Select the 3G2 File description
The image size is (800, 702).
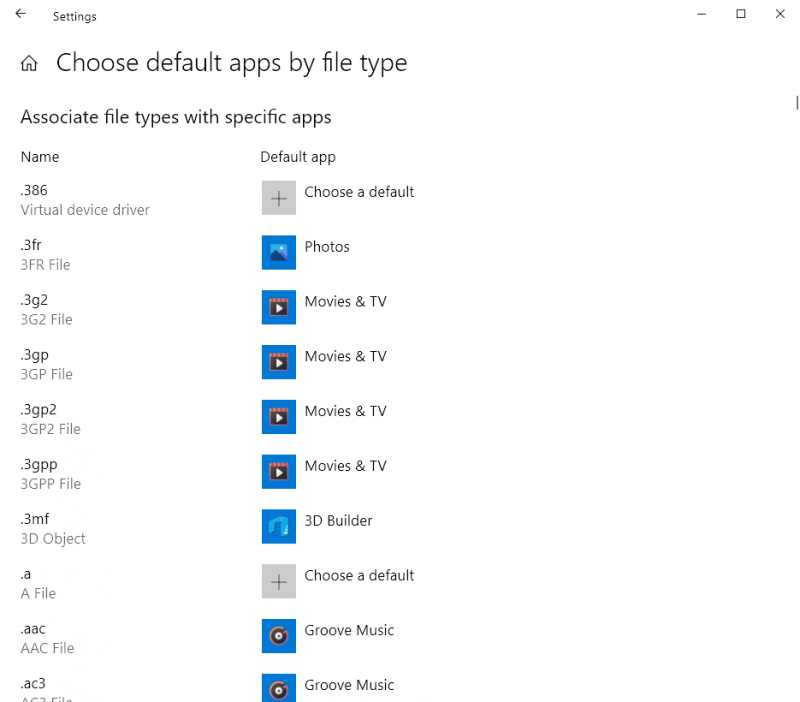pyautogui.click(x=46, y=320)
